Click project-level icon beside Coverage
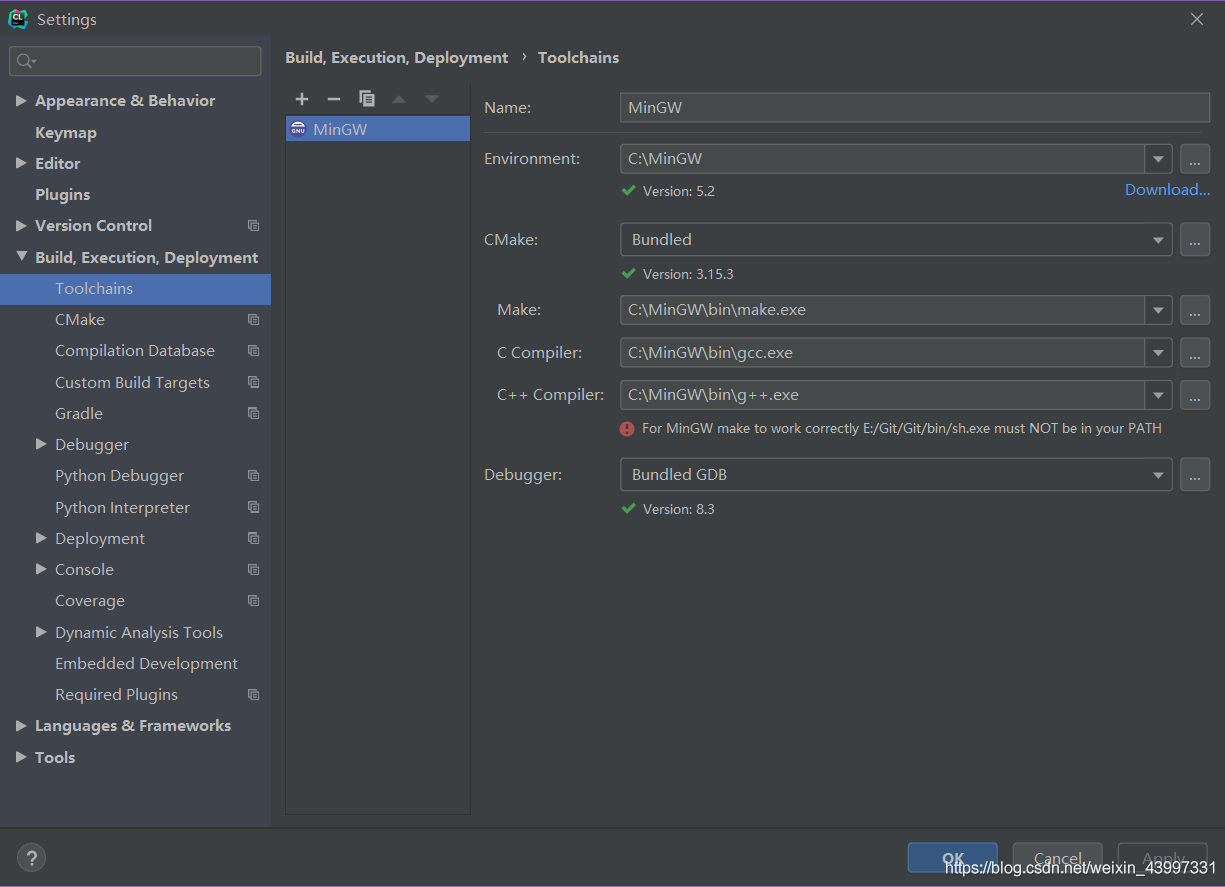This screenshot has height=887, width=1225. click(253, 601)
